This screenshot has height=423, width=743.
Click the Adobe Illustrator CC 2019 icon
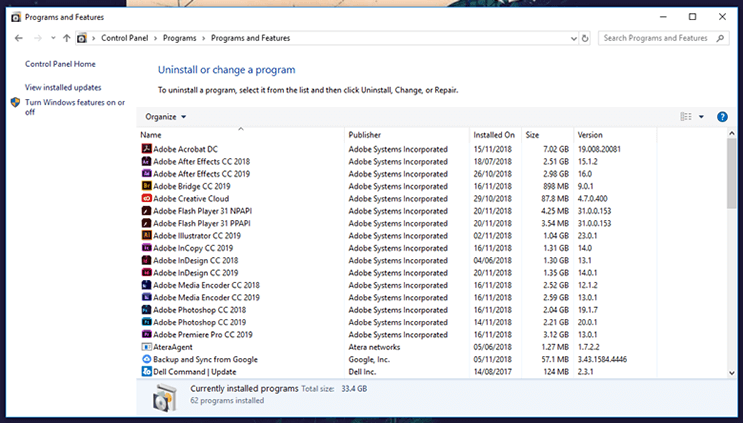tap(146, 235)
